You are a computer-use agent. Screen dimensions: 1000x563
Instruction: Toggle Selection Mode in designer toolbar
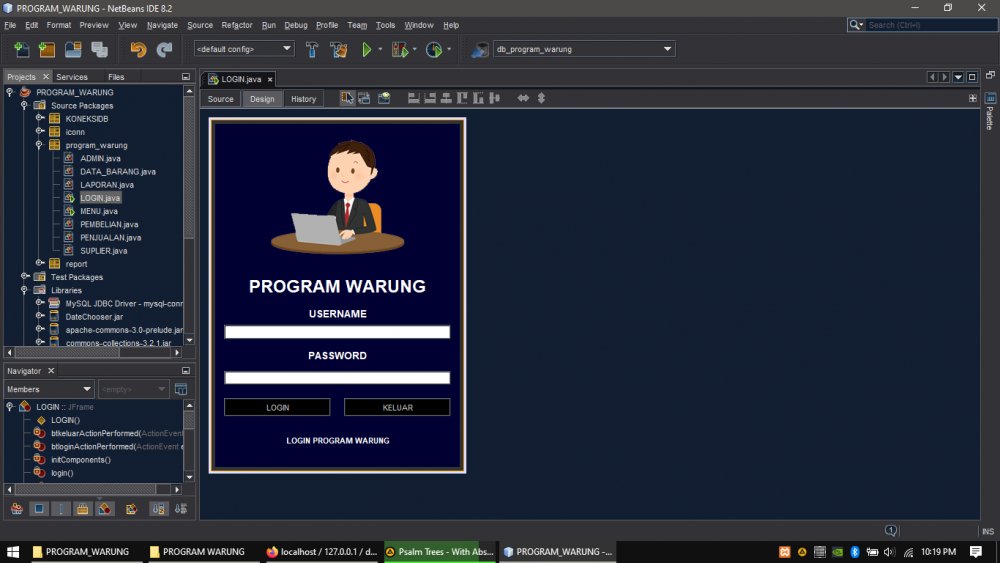click(x=347, y=98)
